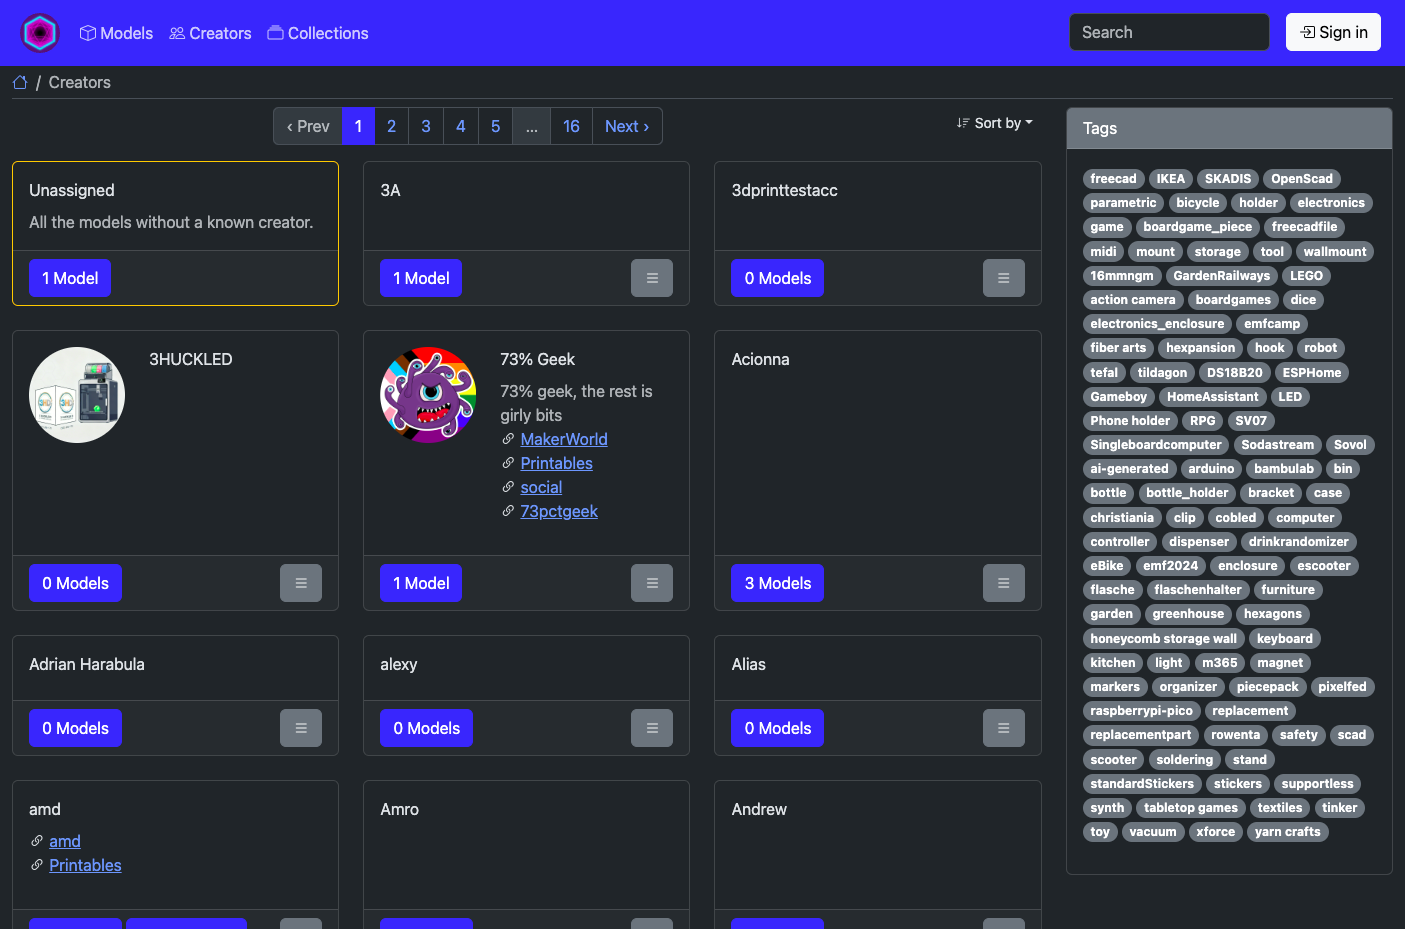Show 3A's 1 Model

[x=421, y=278]
